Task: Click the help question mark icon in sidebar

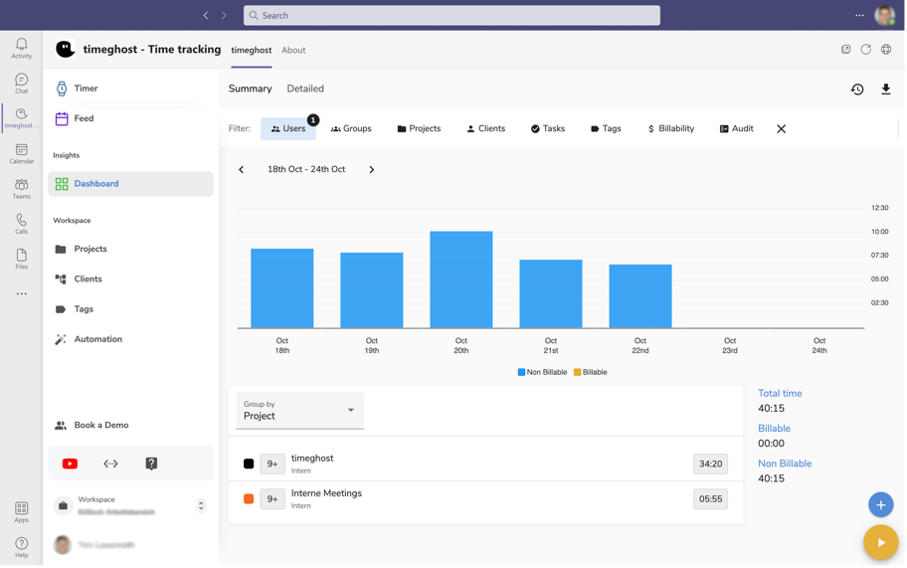Action: (151, 464)
